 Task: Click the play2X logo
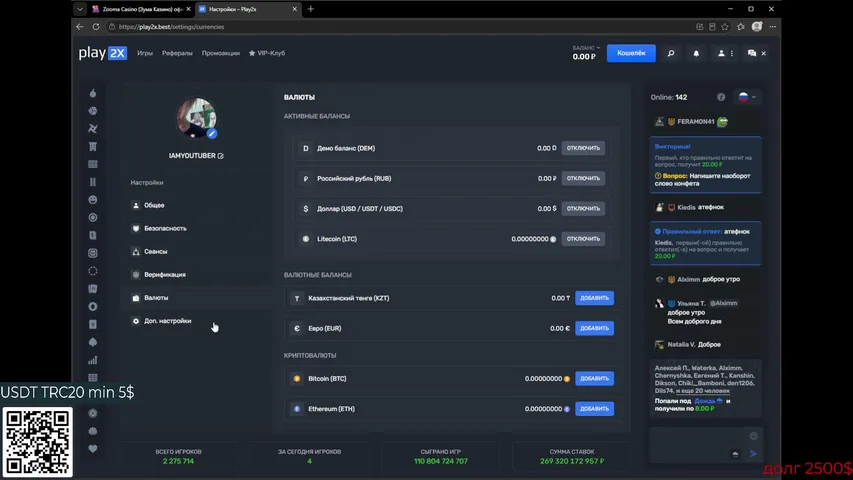click(x=103, y=53)
